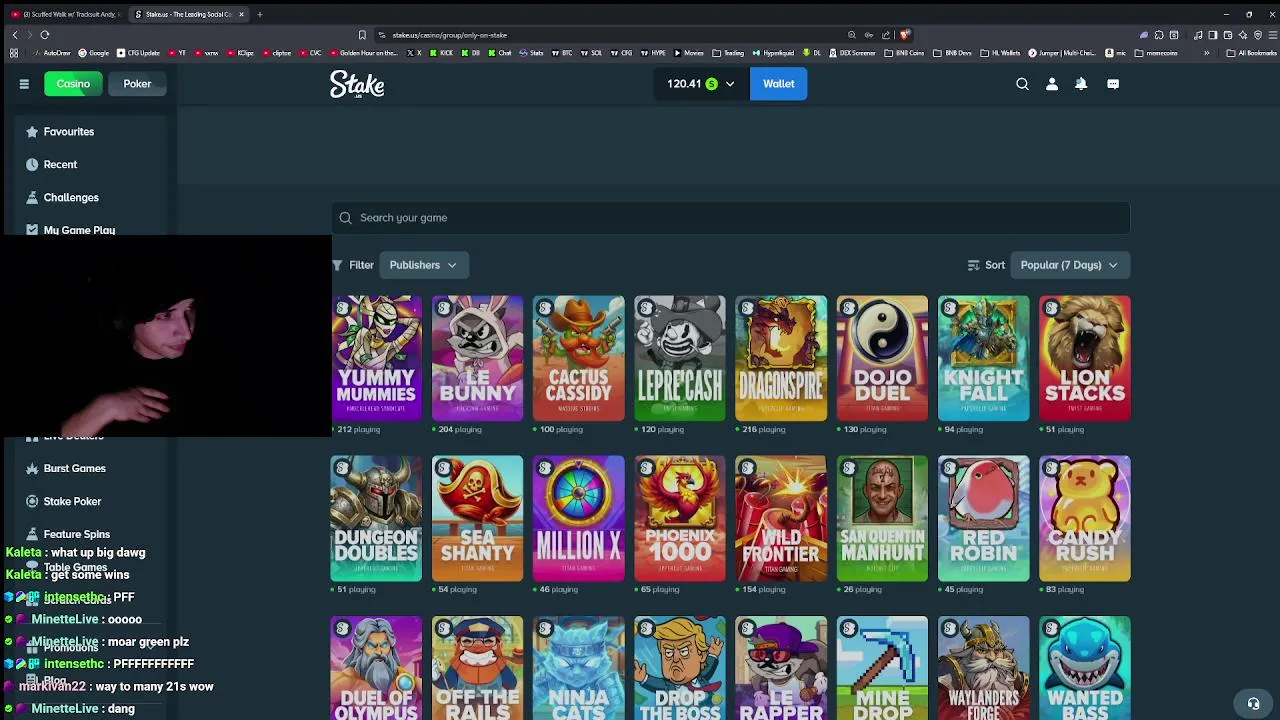The width and height of the screenshot is (1280, 720).
Task: Click the Filter label
Action: pyautogui.click(x=361, y=265)
